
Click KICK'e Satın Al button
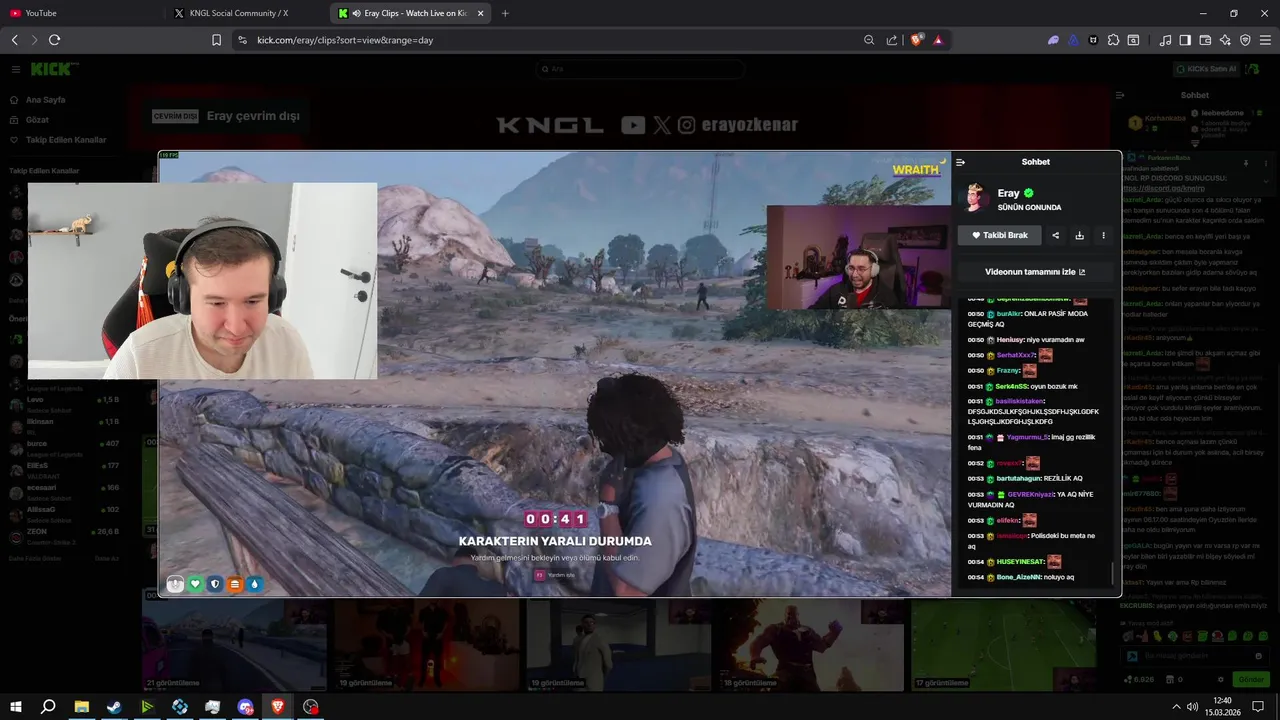click(x=1207, y=69)
